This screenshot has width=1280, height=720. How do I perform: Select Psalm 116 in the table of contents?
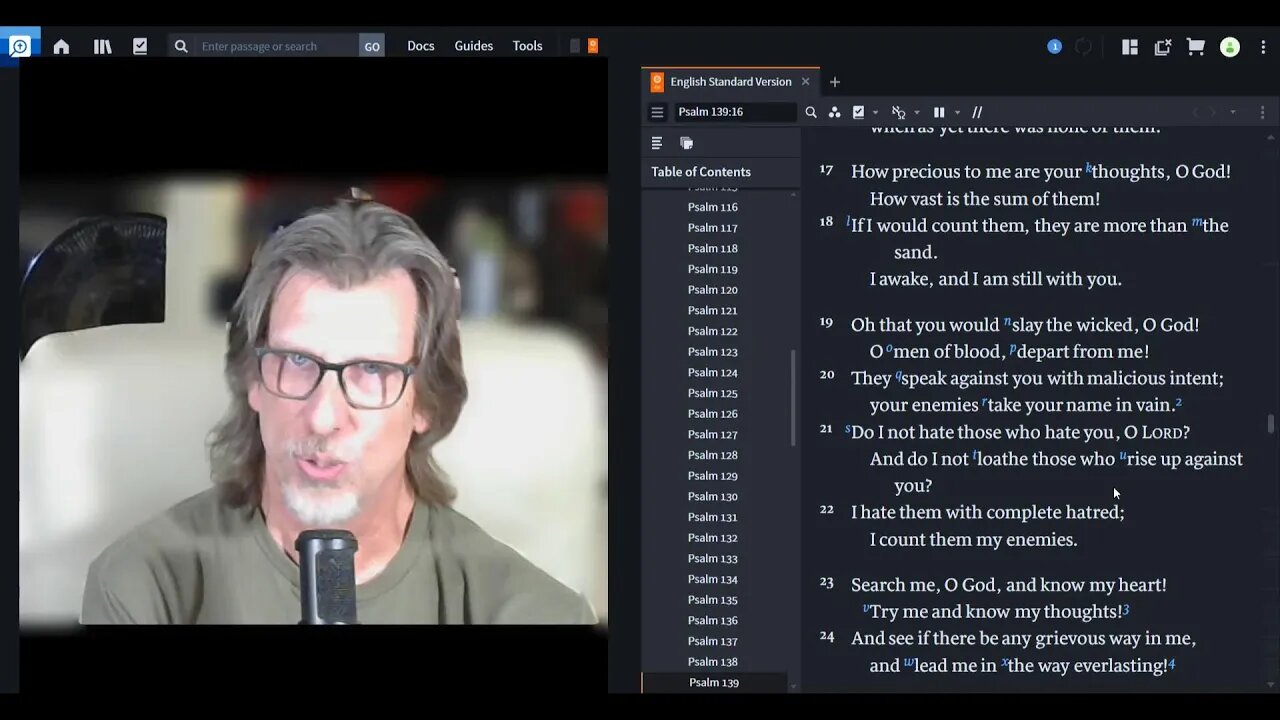(713, 207)
